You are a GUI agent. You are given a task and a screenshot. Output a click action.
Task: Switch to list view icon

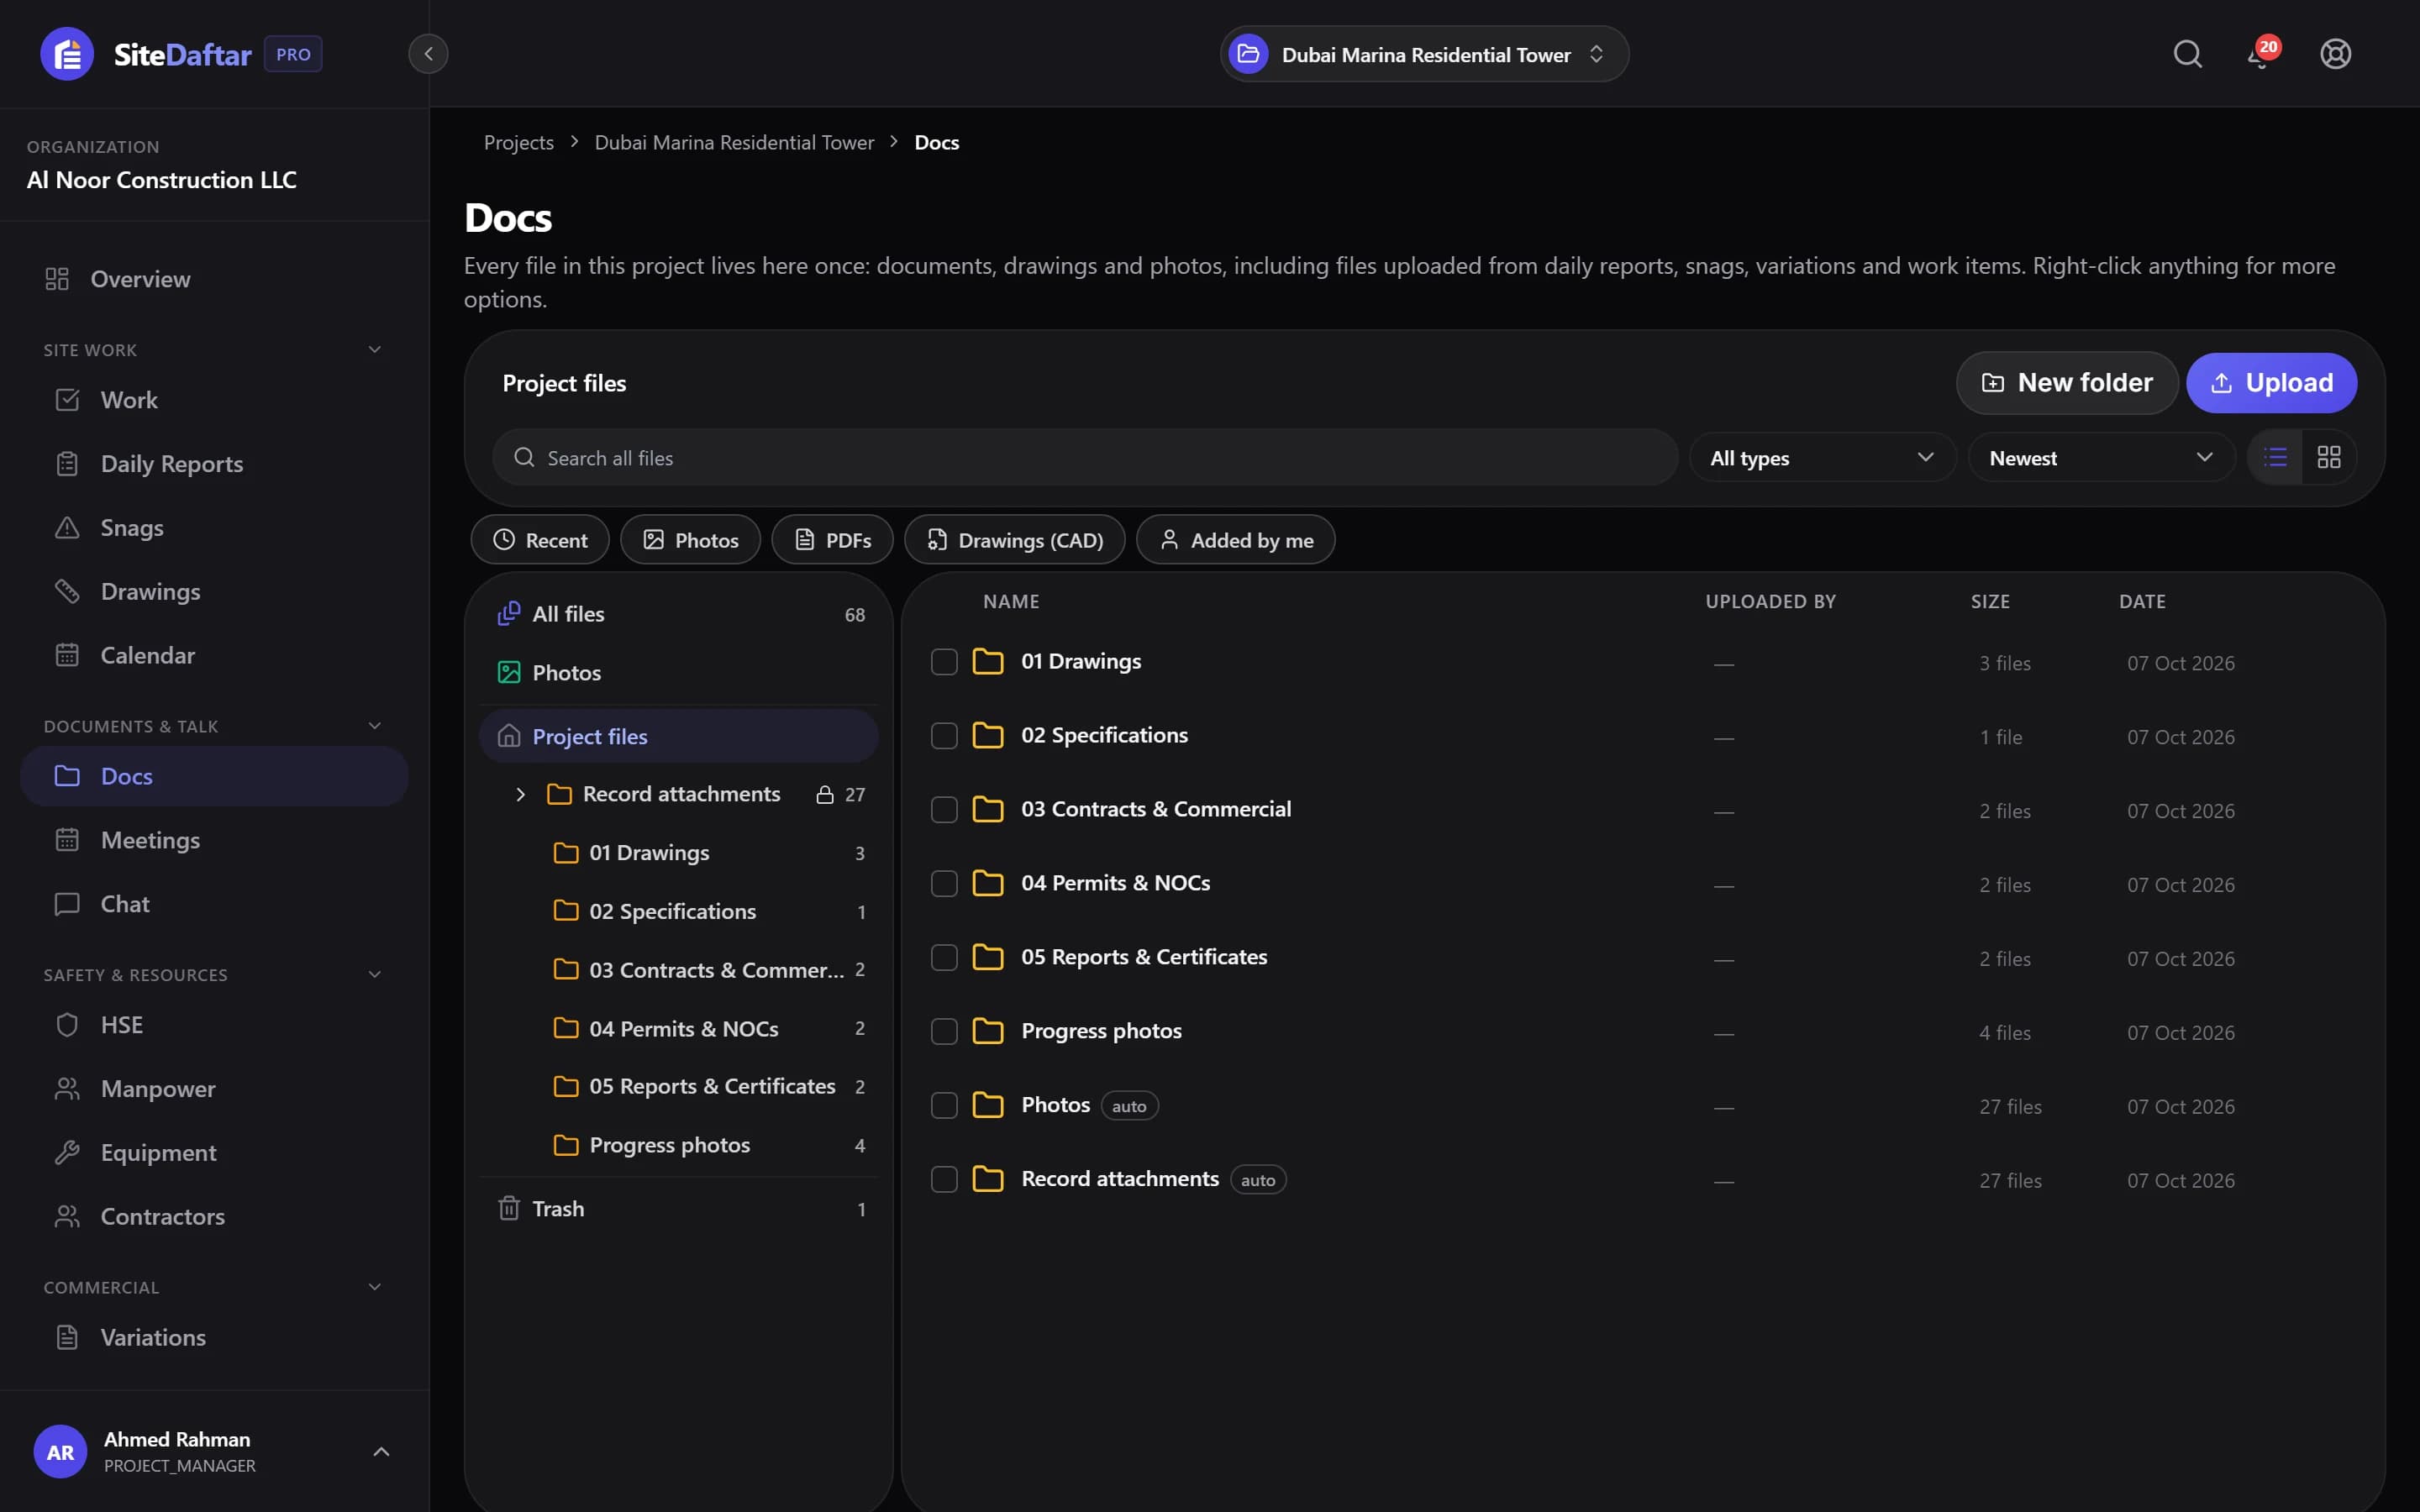[2275, 457]
